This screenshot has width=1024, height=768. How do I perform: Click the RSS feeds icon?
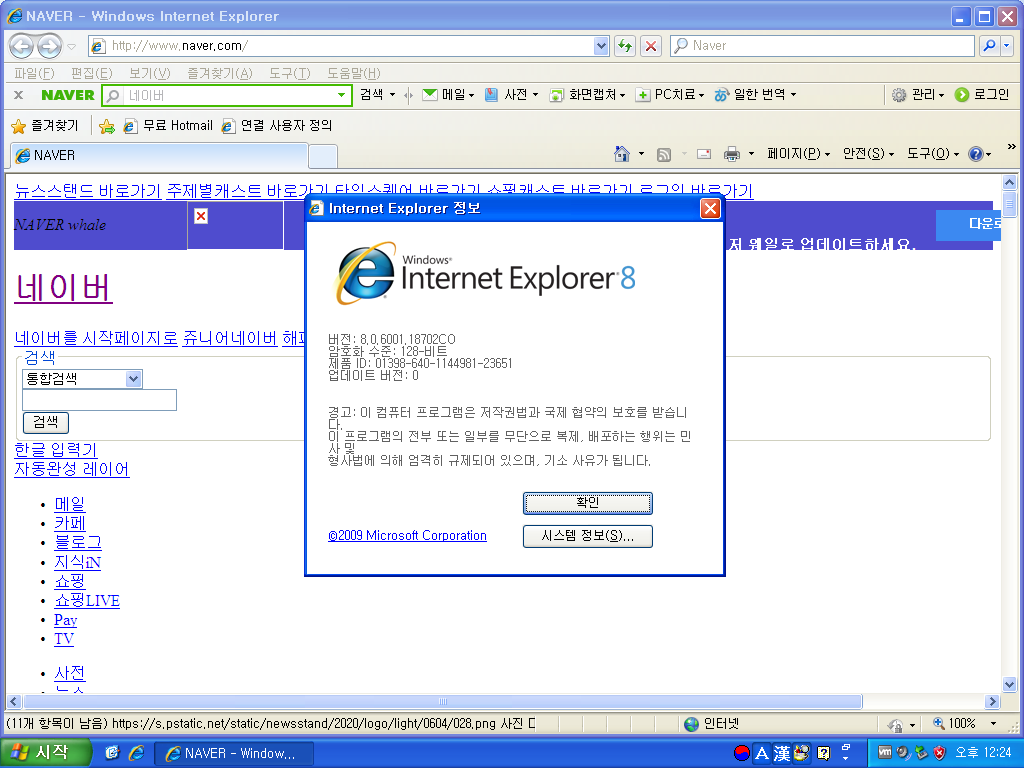click(664, 155)
